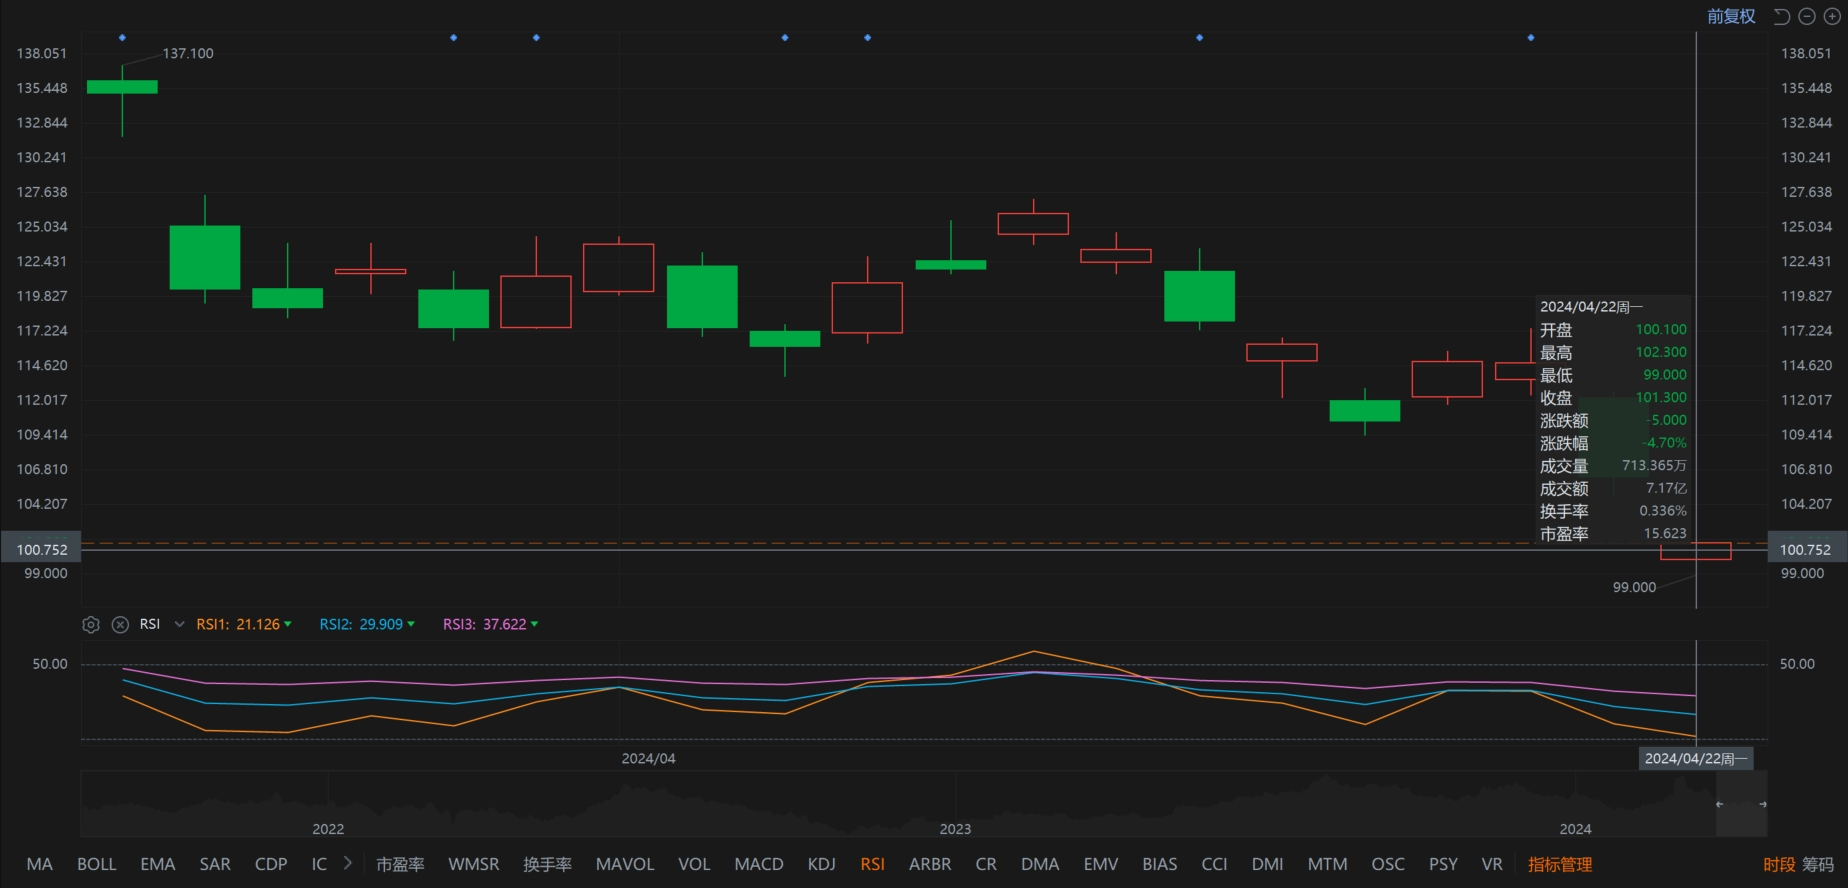Image resolution: width=1848 pixels, height=888 pixels.
Task: Click the RSI label next to the indicator close icon
Action: [x=150, y=624]
